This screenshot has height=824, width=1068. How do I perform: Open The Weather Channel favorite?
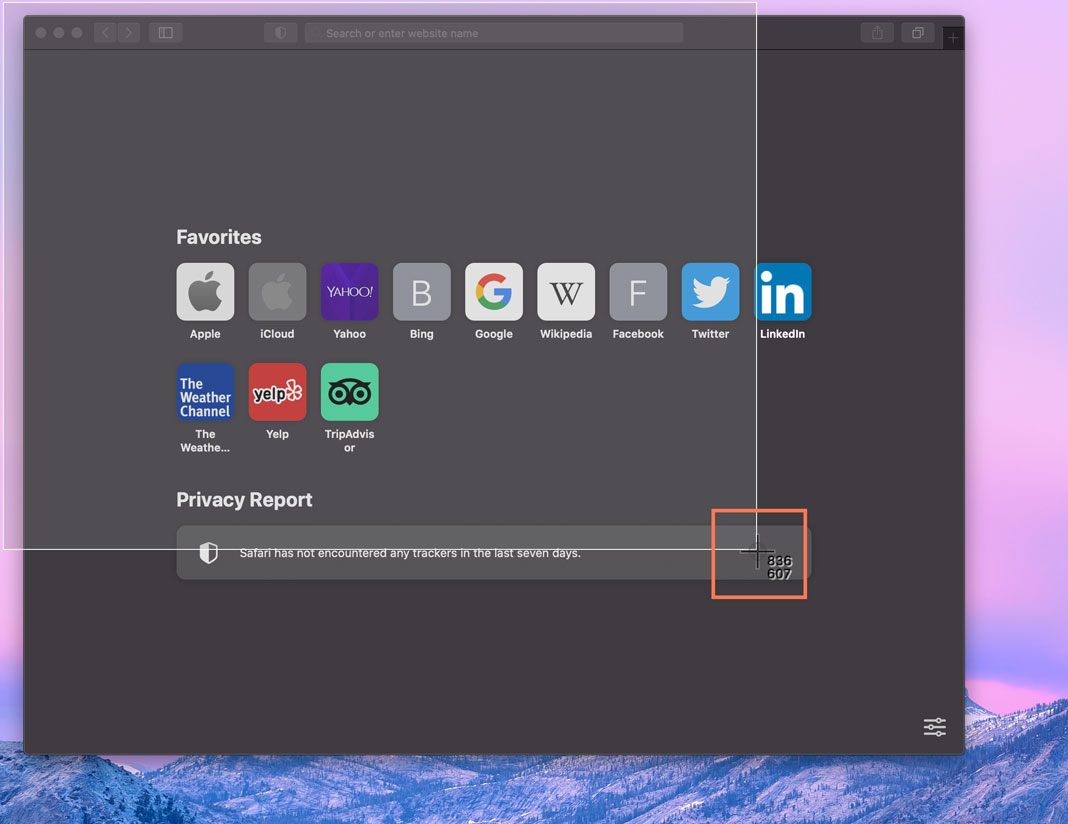205,392
